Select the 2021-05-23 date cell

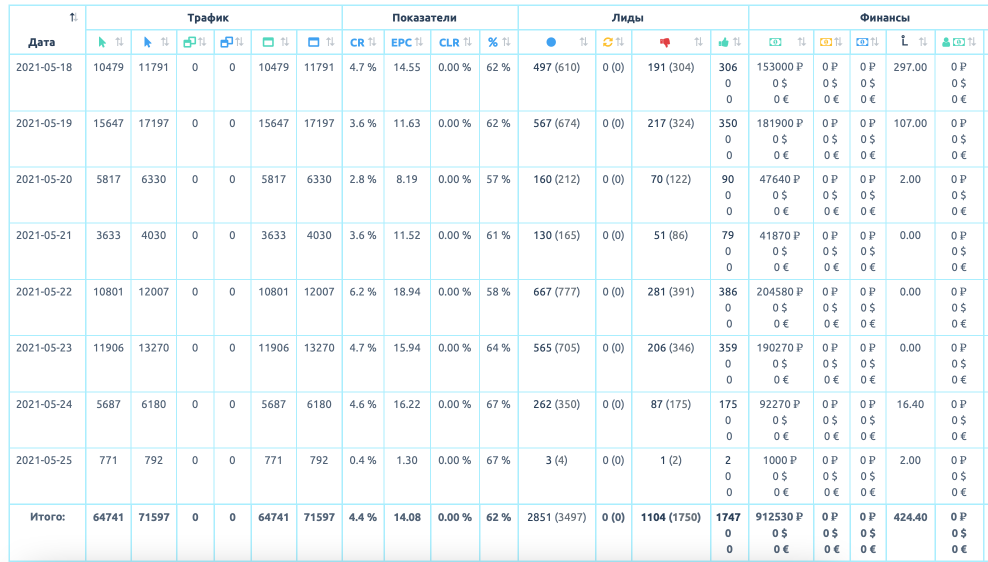[x=44, y=348]
